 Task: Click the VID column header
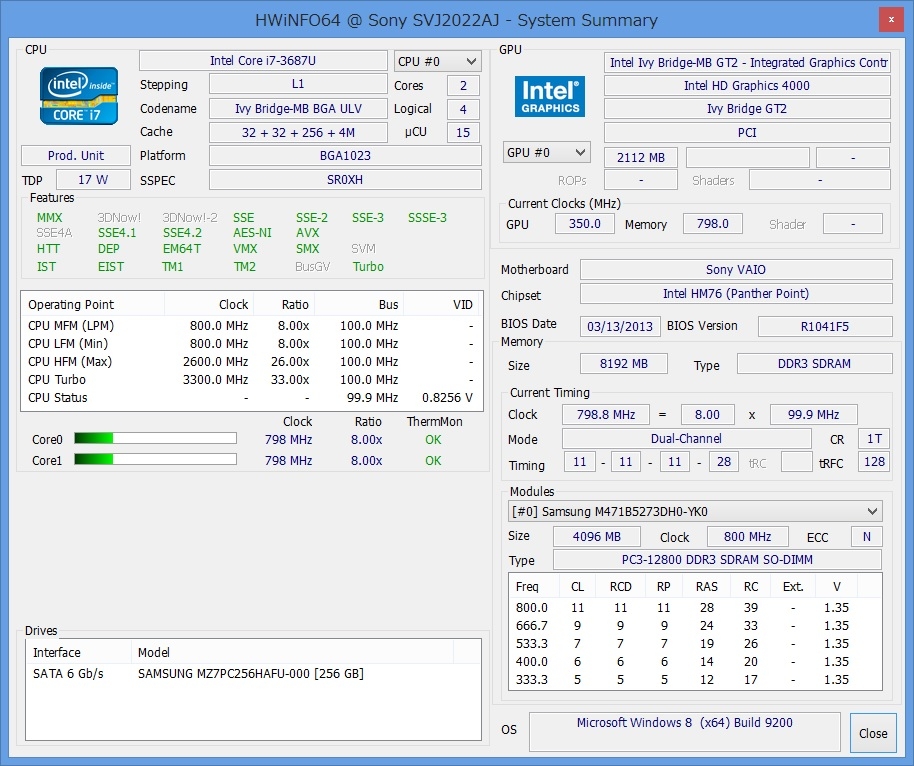pos(442,304)
